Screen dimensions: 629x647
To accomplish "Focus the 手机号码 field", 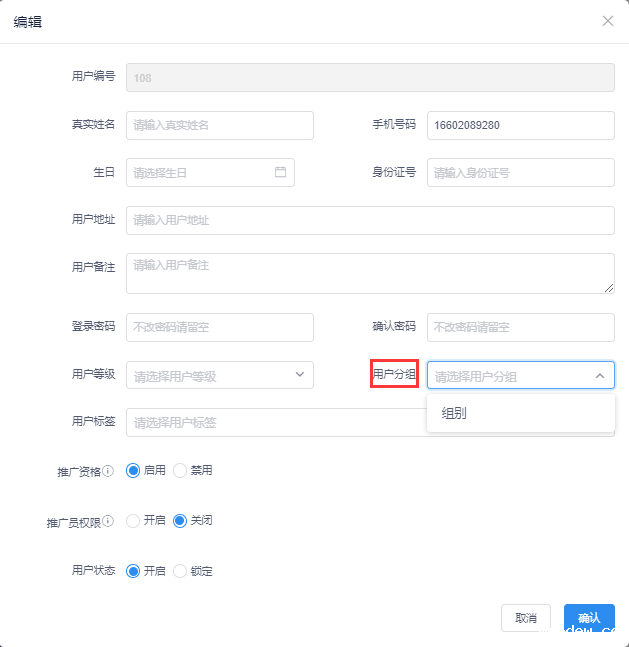I will point(520,125).
